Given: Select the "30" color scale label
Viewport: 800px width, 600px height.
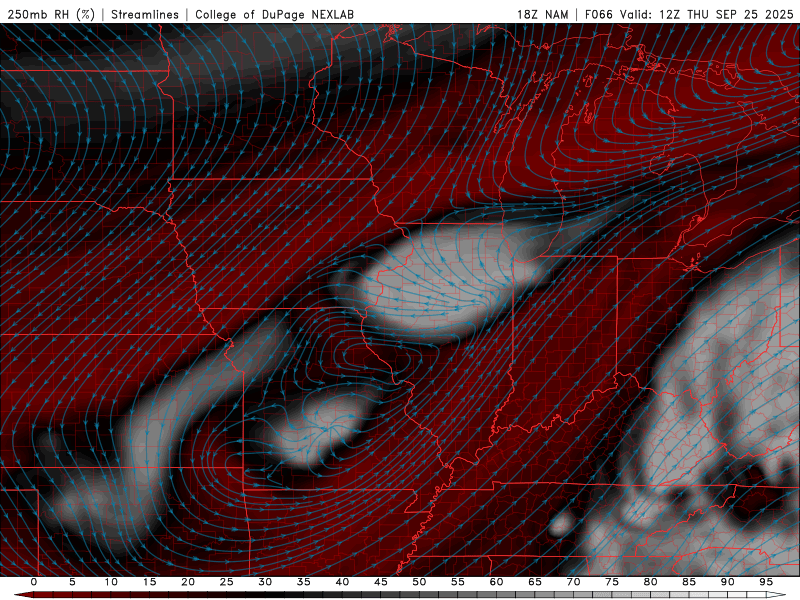Looking at the screenshot, I should (x=265, y=582).
